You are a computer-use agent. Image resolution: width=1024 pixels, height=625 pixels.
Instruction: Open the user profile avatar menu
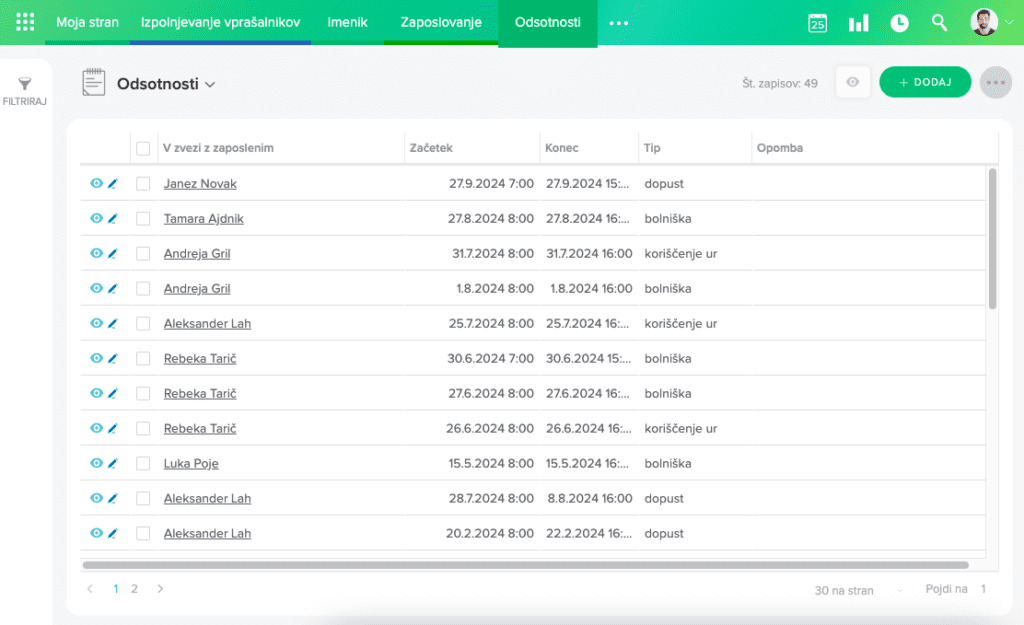point(985,22)
